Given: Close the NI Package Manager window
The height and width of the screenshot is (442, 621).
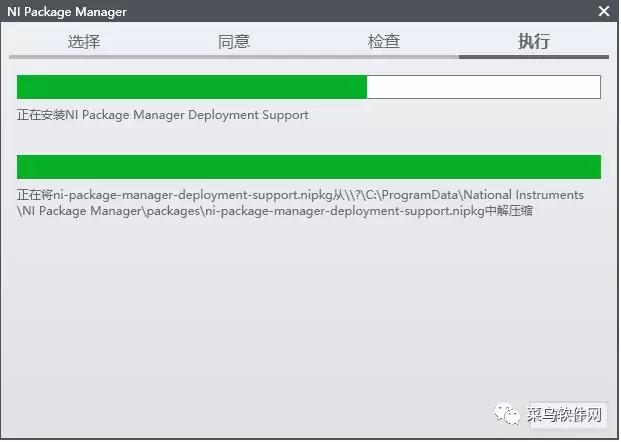Looking at the screenshot, I should (604, 12).
